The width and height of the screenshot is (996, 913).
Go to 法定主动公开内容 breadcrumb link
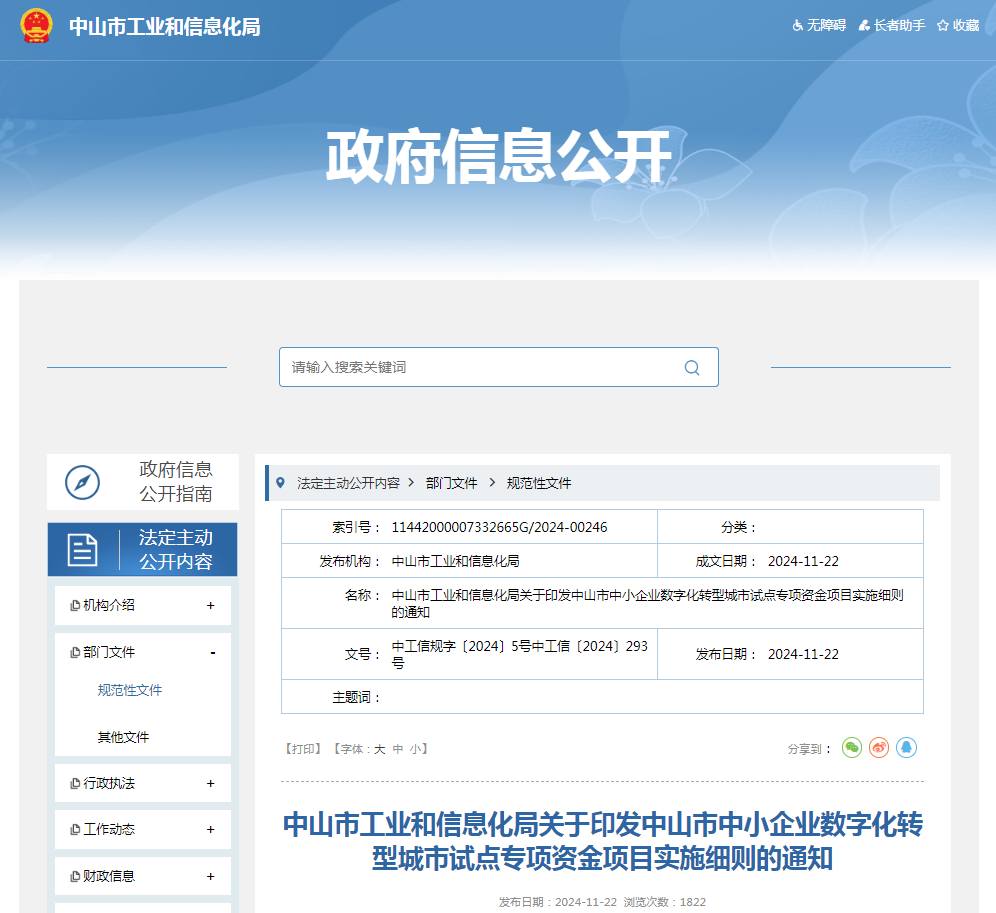348,483
